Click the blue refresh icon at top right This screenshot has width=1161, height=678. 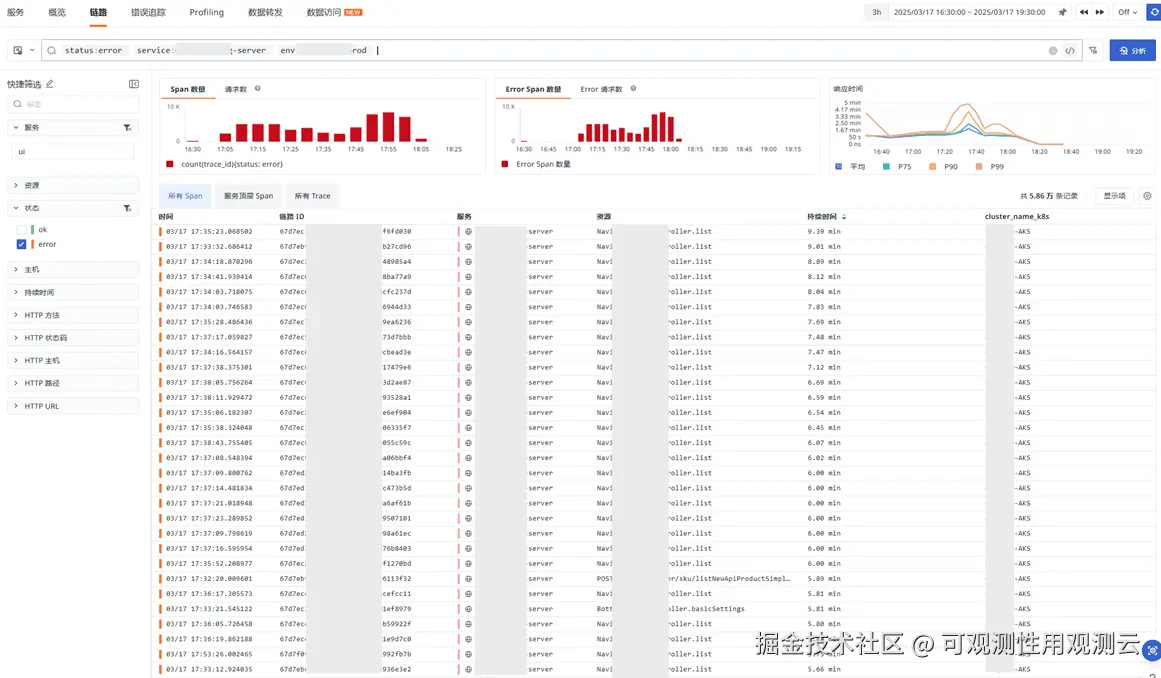[x=1155, y=12]
